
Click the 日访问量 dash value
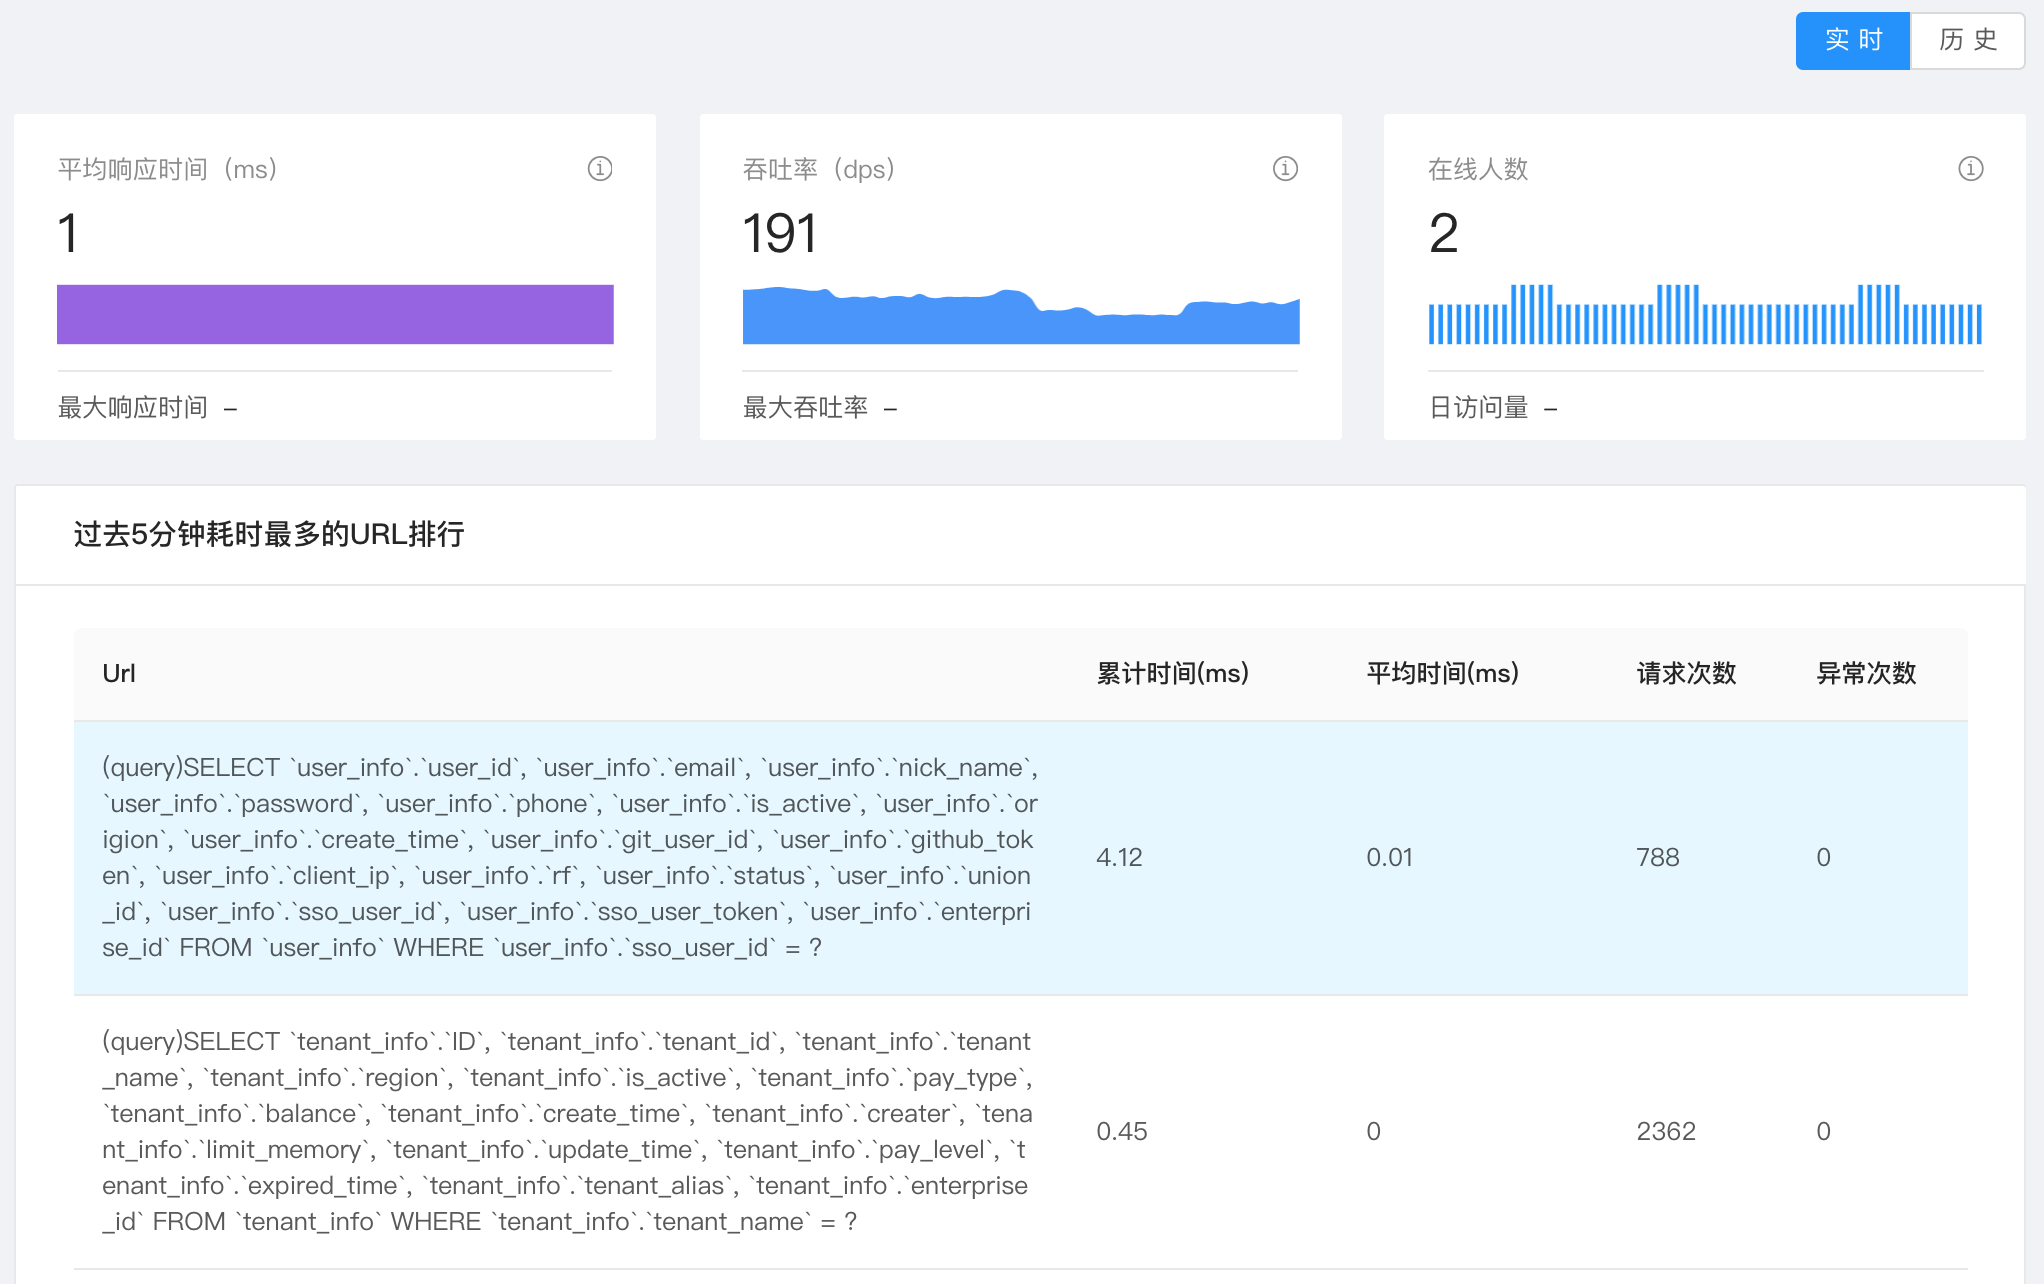coord(1549,407)
